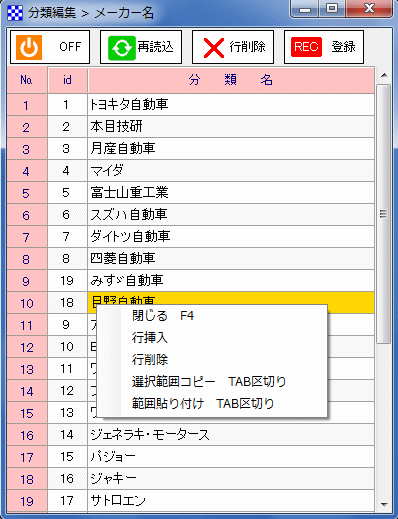Viewport: 398px width, 519px height.
Task: Click the scrollbar down arrow
Action: click(x=384, y=505)
